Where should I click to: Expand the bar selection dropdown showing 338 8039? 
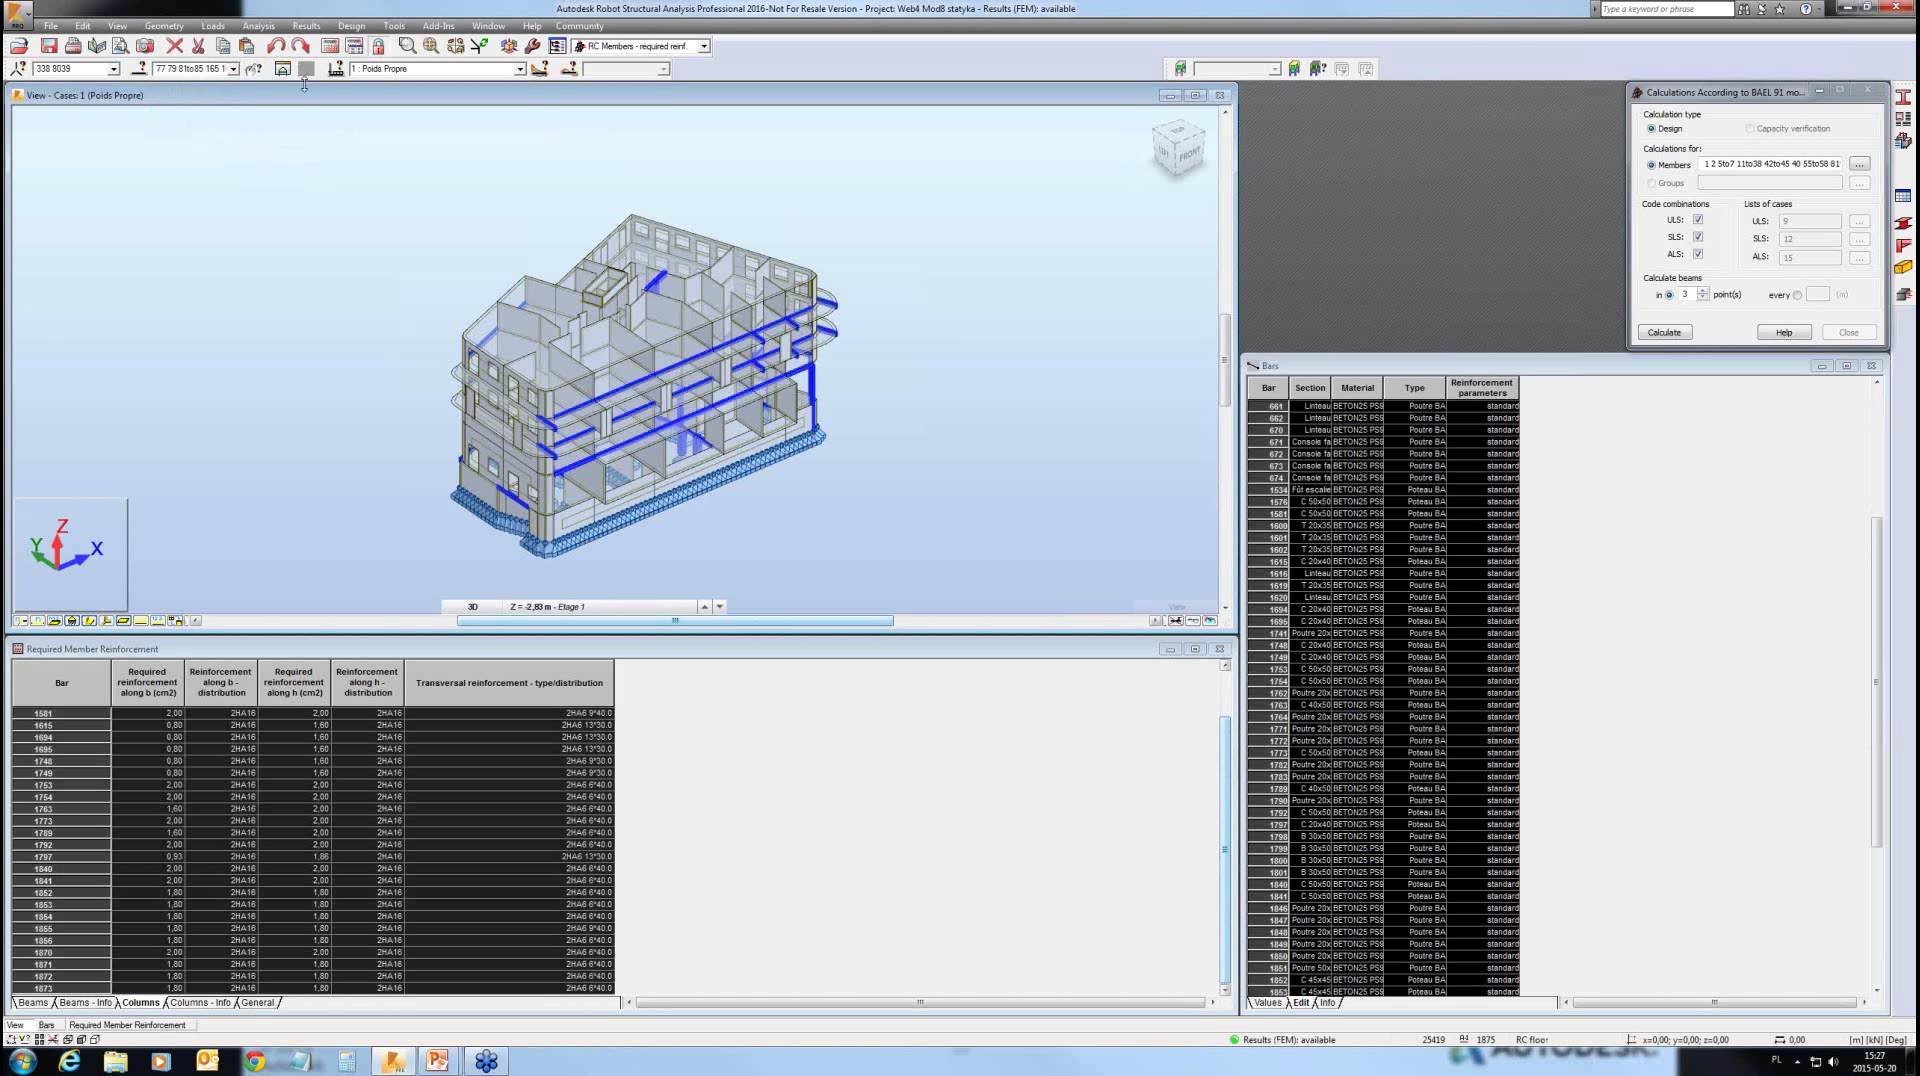pyautogui.click(x=114, y=69)
